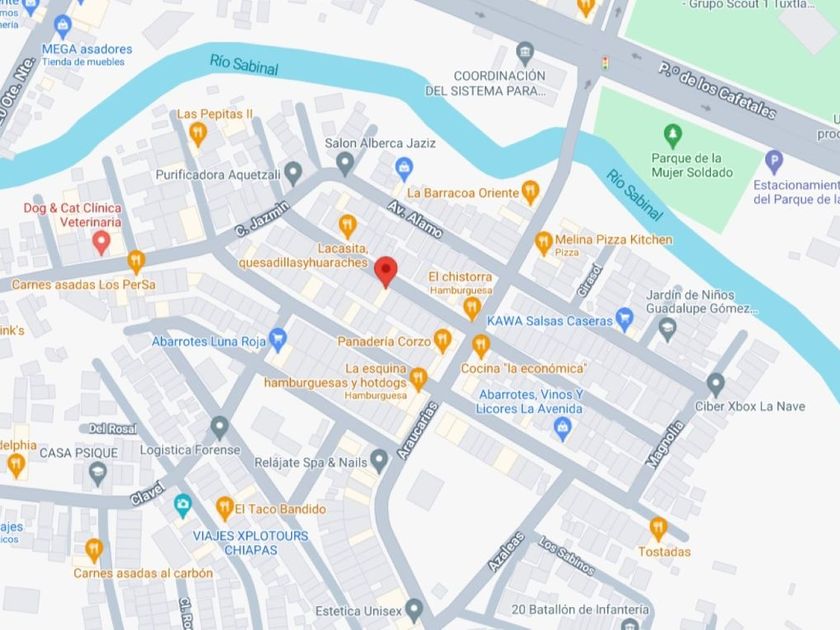Click Relájate Spa & Nails marker
840x630 pixels.
(379, 461)
